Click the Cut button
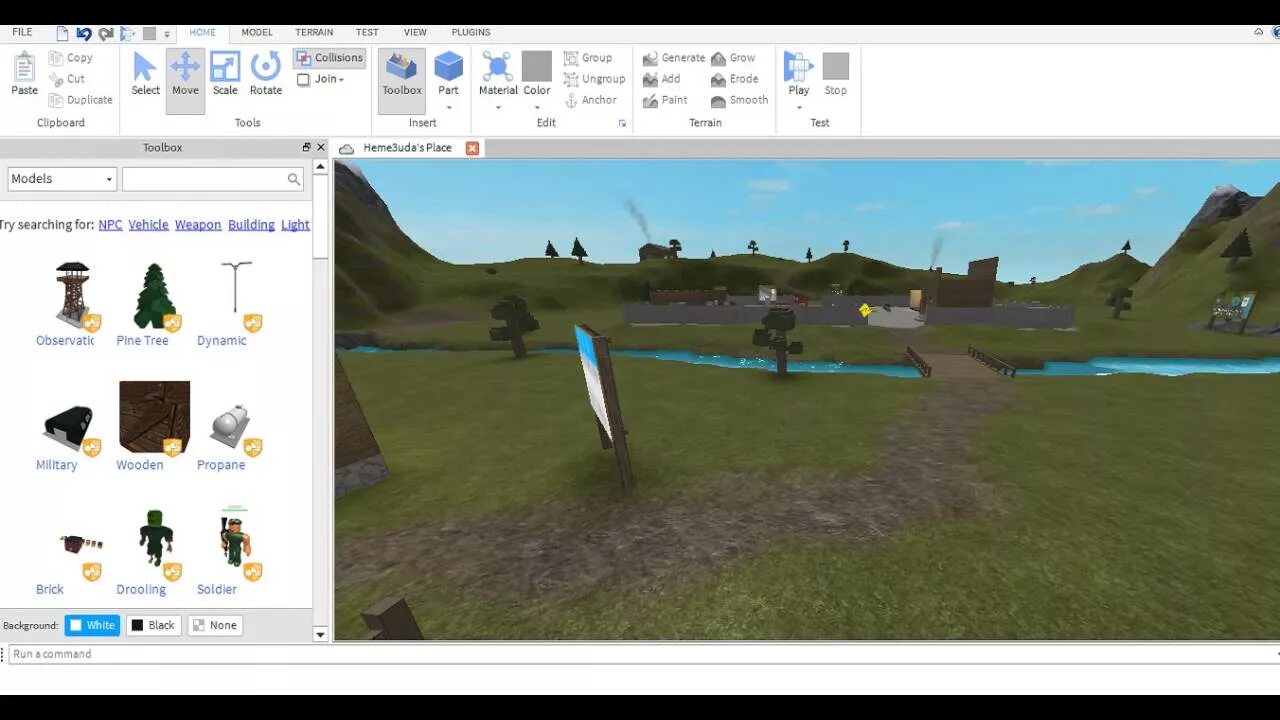Viewport: 1280px width, 720px height. [x=67, y=79]
